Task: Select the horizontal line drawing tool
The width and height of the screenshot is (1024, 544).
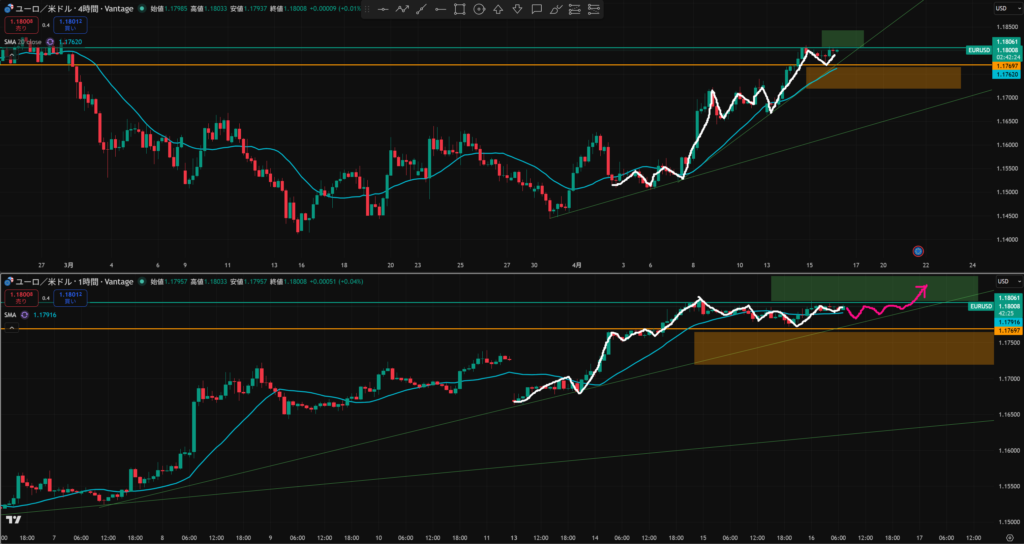Action: click(382, 9)
